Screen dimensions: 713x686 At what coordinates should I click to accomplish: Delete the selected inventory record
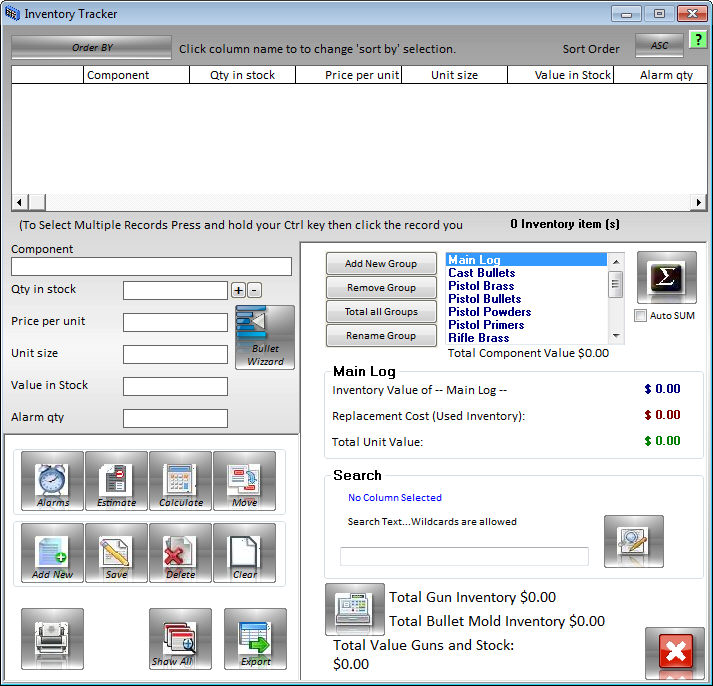(181, 553)
